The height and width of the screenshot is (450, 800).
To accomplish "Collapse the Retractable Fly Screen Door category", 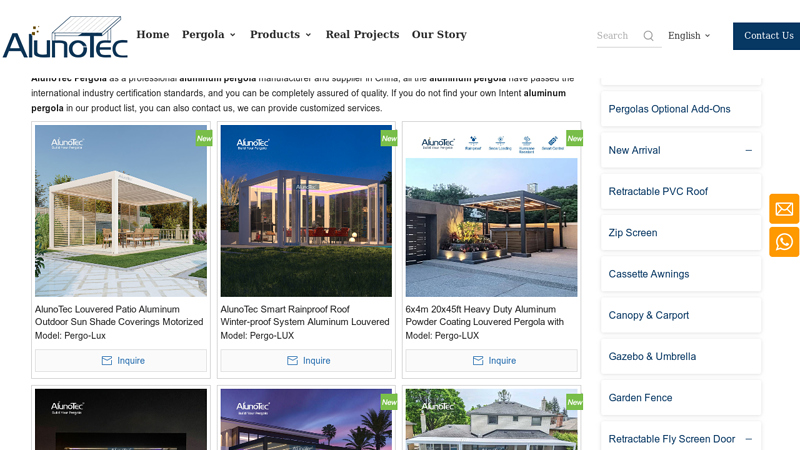I will coord(748,439).
